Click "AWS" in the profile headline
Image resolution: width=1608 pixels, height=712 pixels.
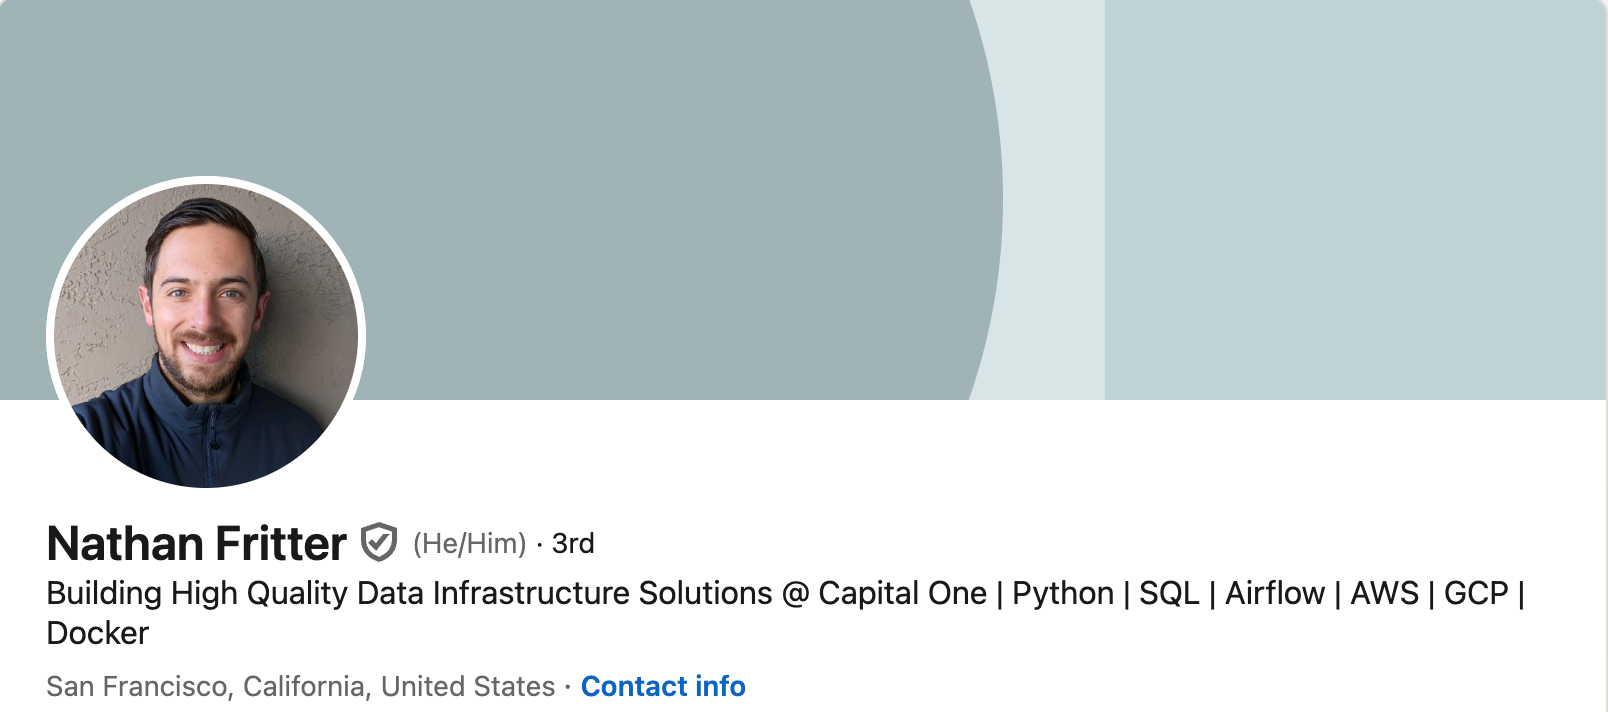(1385, 593)
